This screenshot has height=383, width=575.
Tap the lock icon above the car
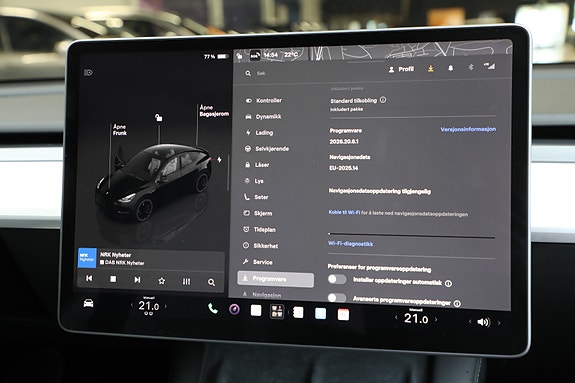tap(158, 117)
